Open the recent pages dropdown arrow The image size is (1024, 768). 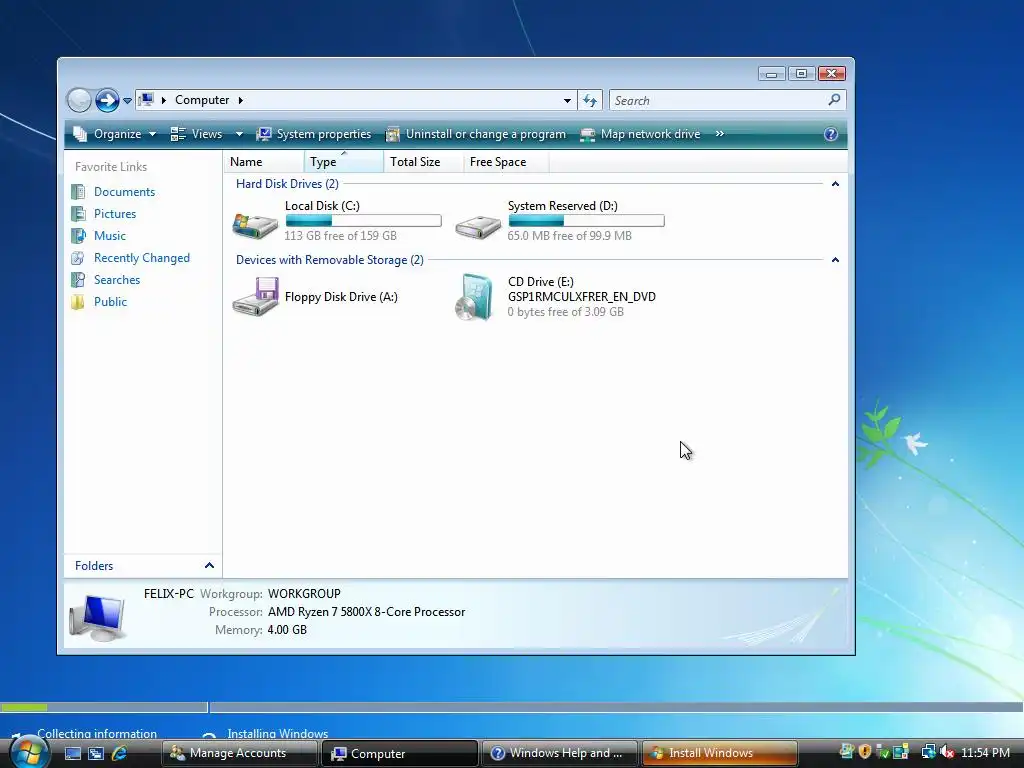(x=127, y=101)
